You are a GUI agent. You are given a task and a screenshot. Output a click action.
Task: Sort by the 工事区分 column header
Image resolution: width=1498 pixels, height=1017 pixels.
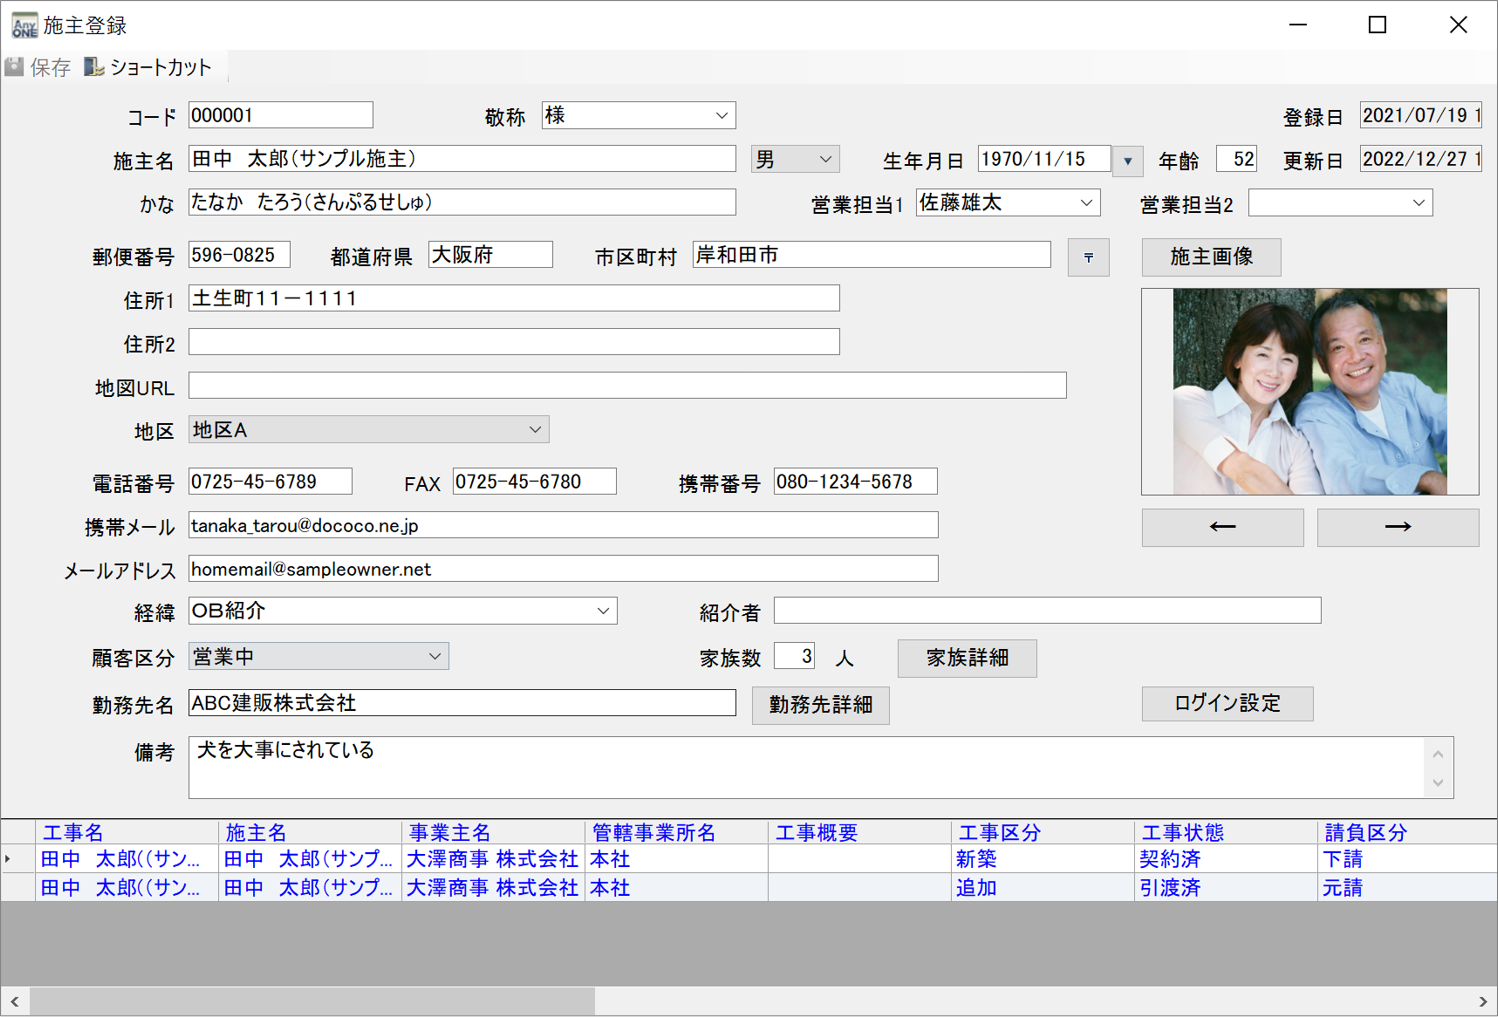pos(1000,832)
